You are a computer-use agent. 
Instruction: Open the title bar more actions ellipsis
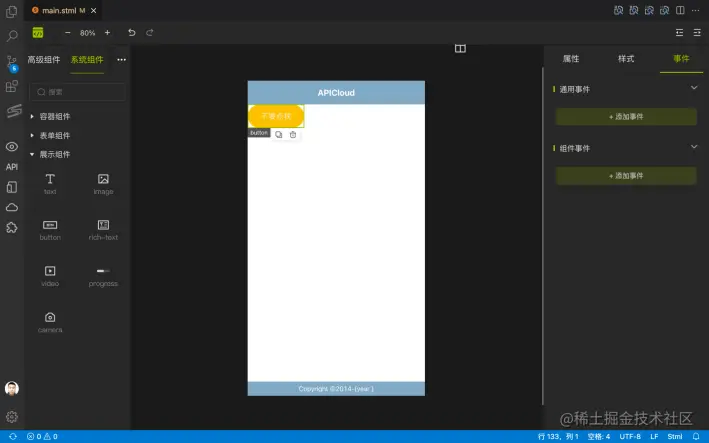click(695, 10)
